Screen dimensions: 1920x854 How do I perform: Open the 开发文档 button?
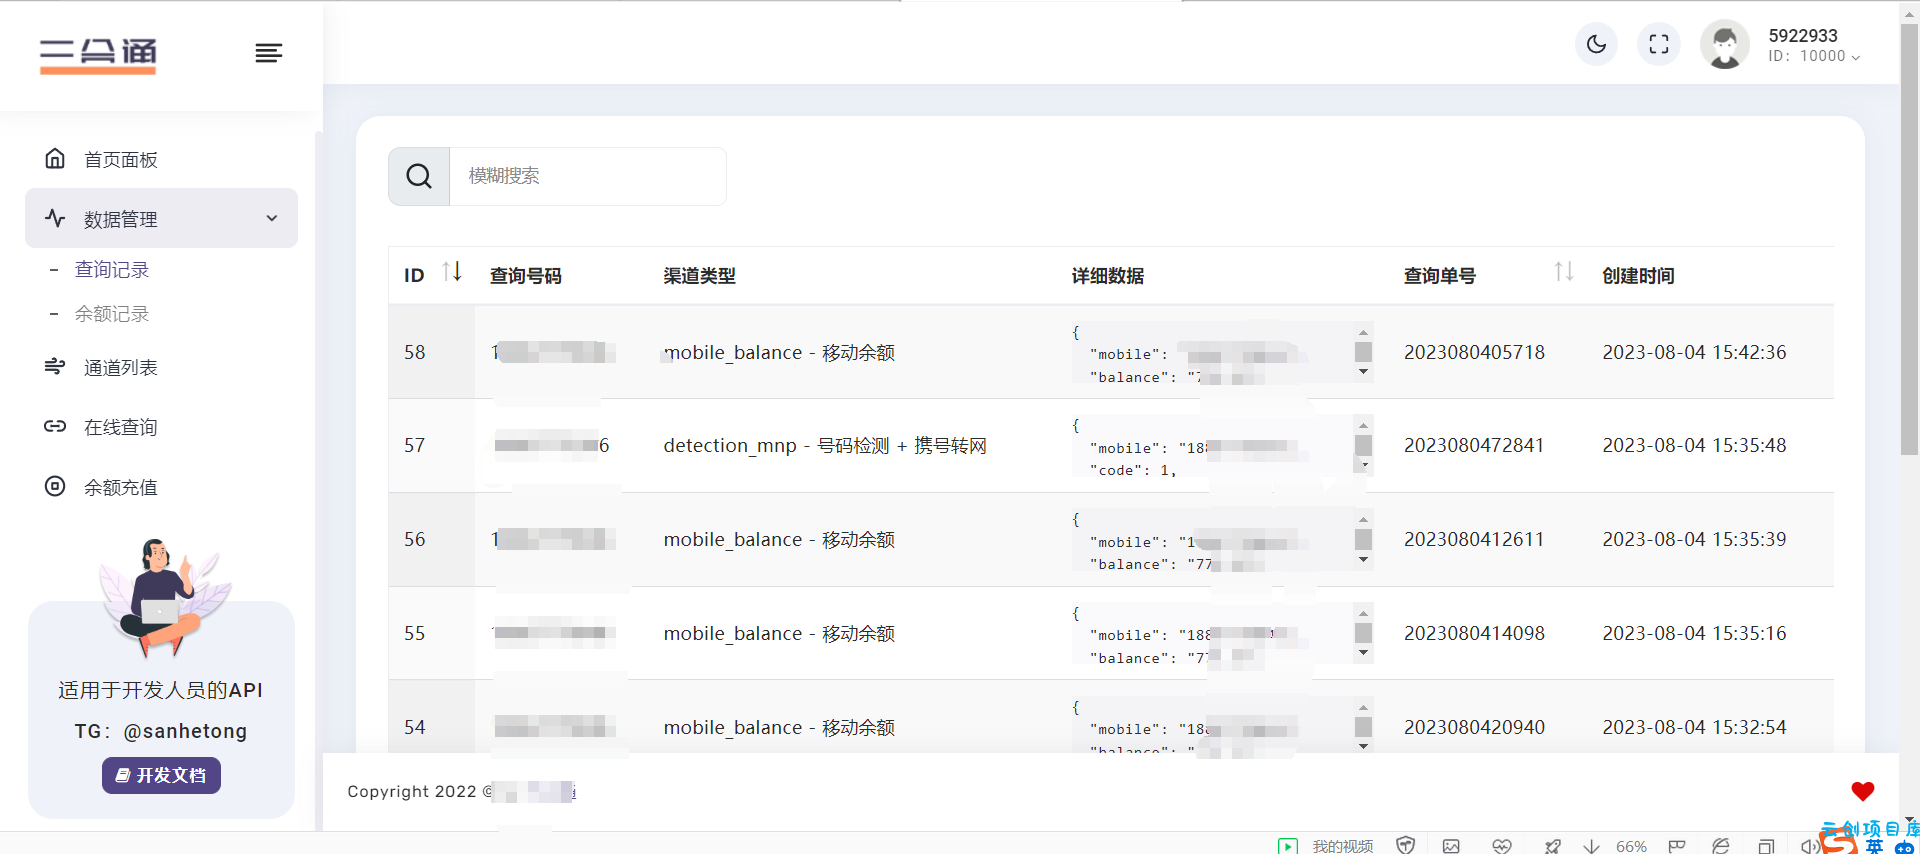161,775
